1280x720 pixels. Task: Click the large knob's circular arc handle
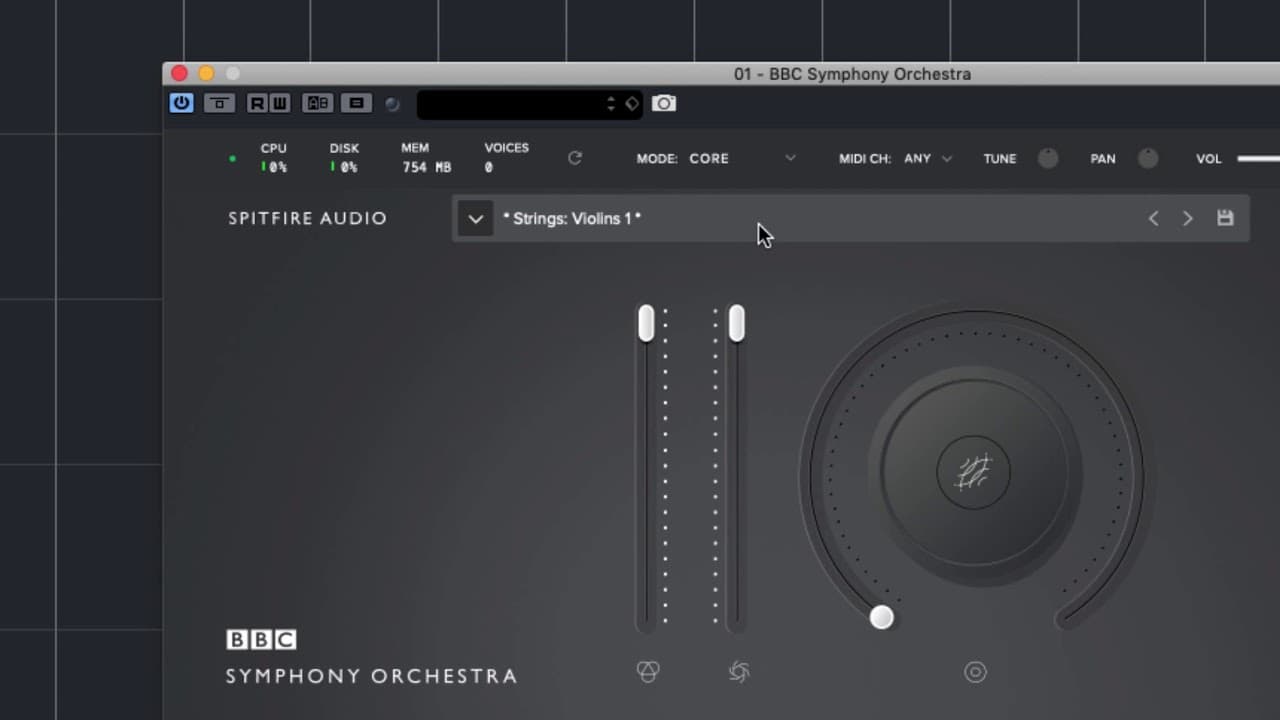click(881, 617)
